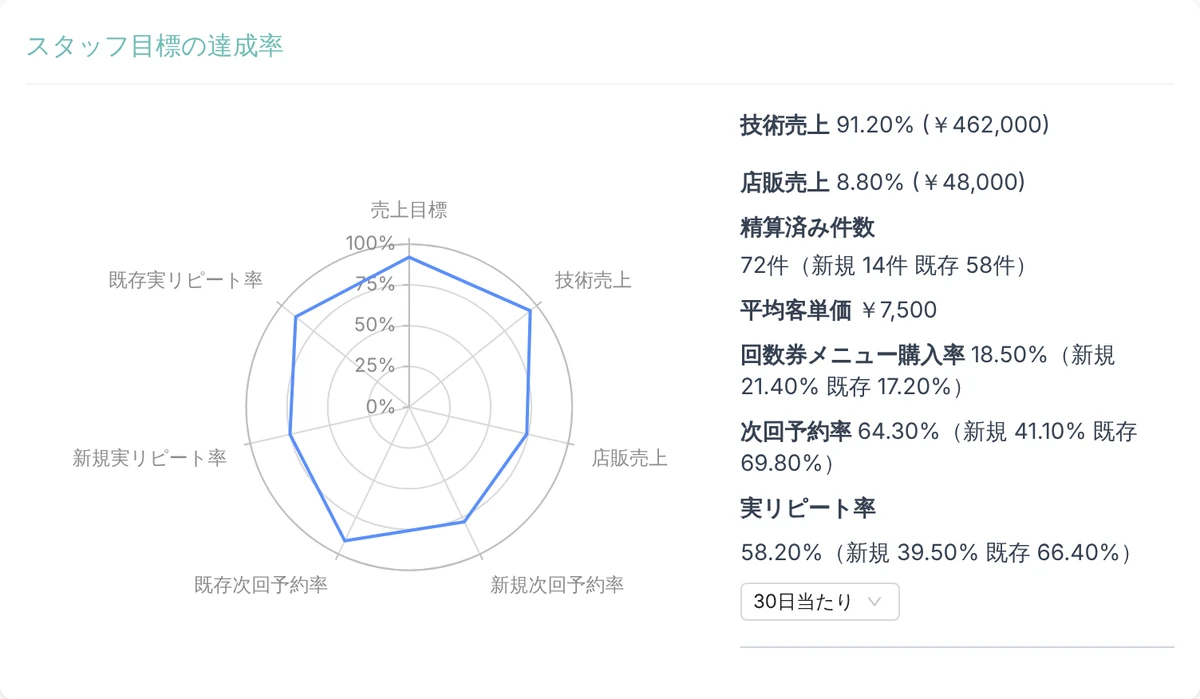This screenshot has height=699, width=1200.
Task: Click the 100% radar scale label
Action: pyautogui.click(x=371, y=243)
